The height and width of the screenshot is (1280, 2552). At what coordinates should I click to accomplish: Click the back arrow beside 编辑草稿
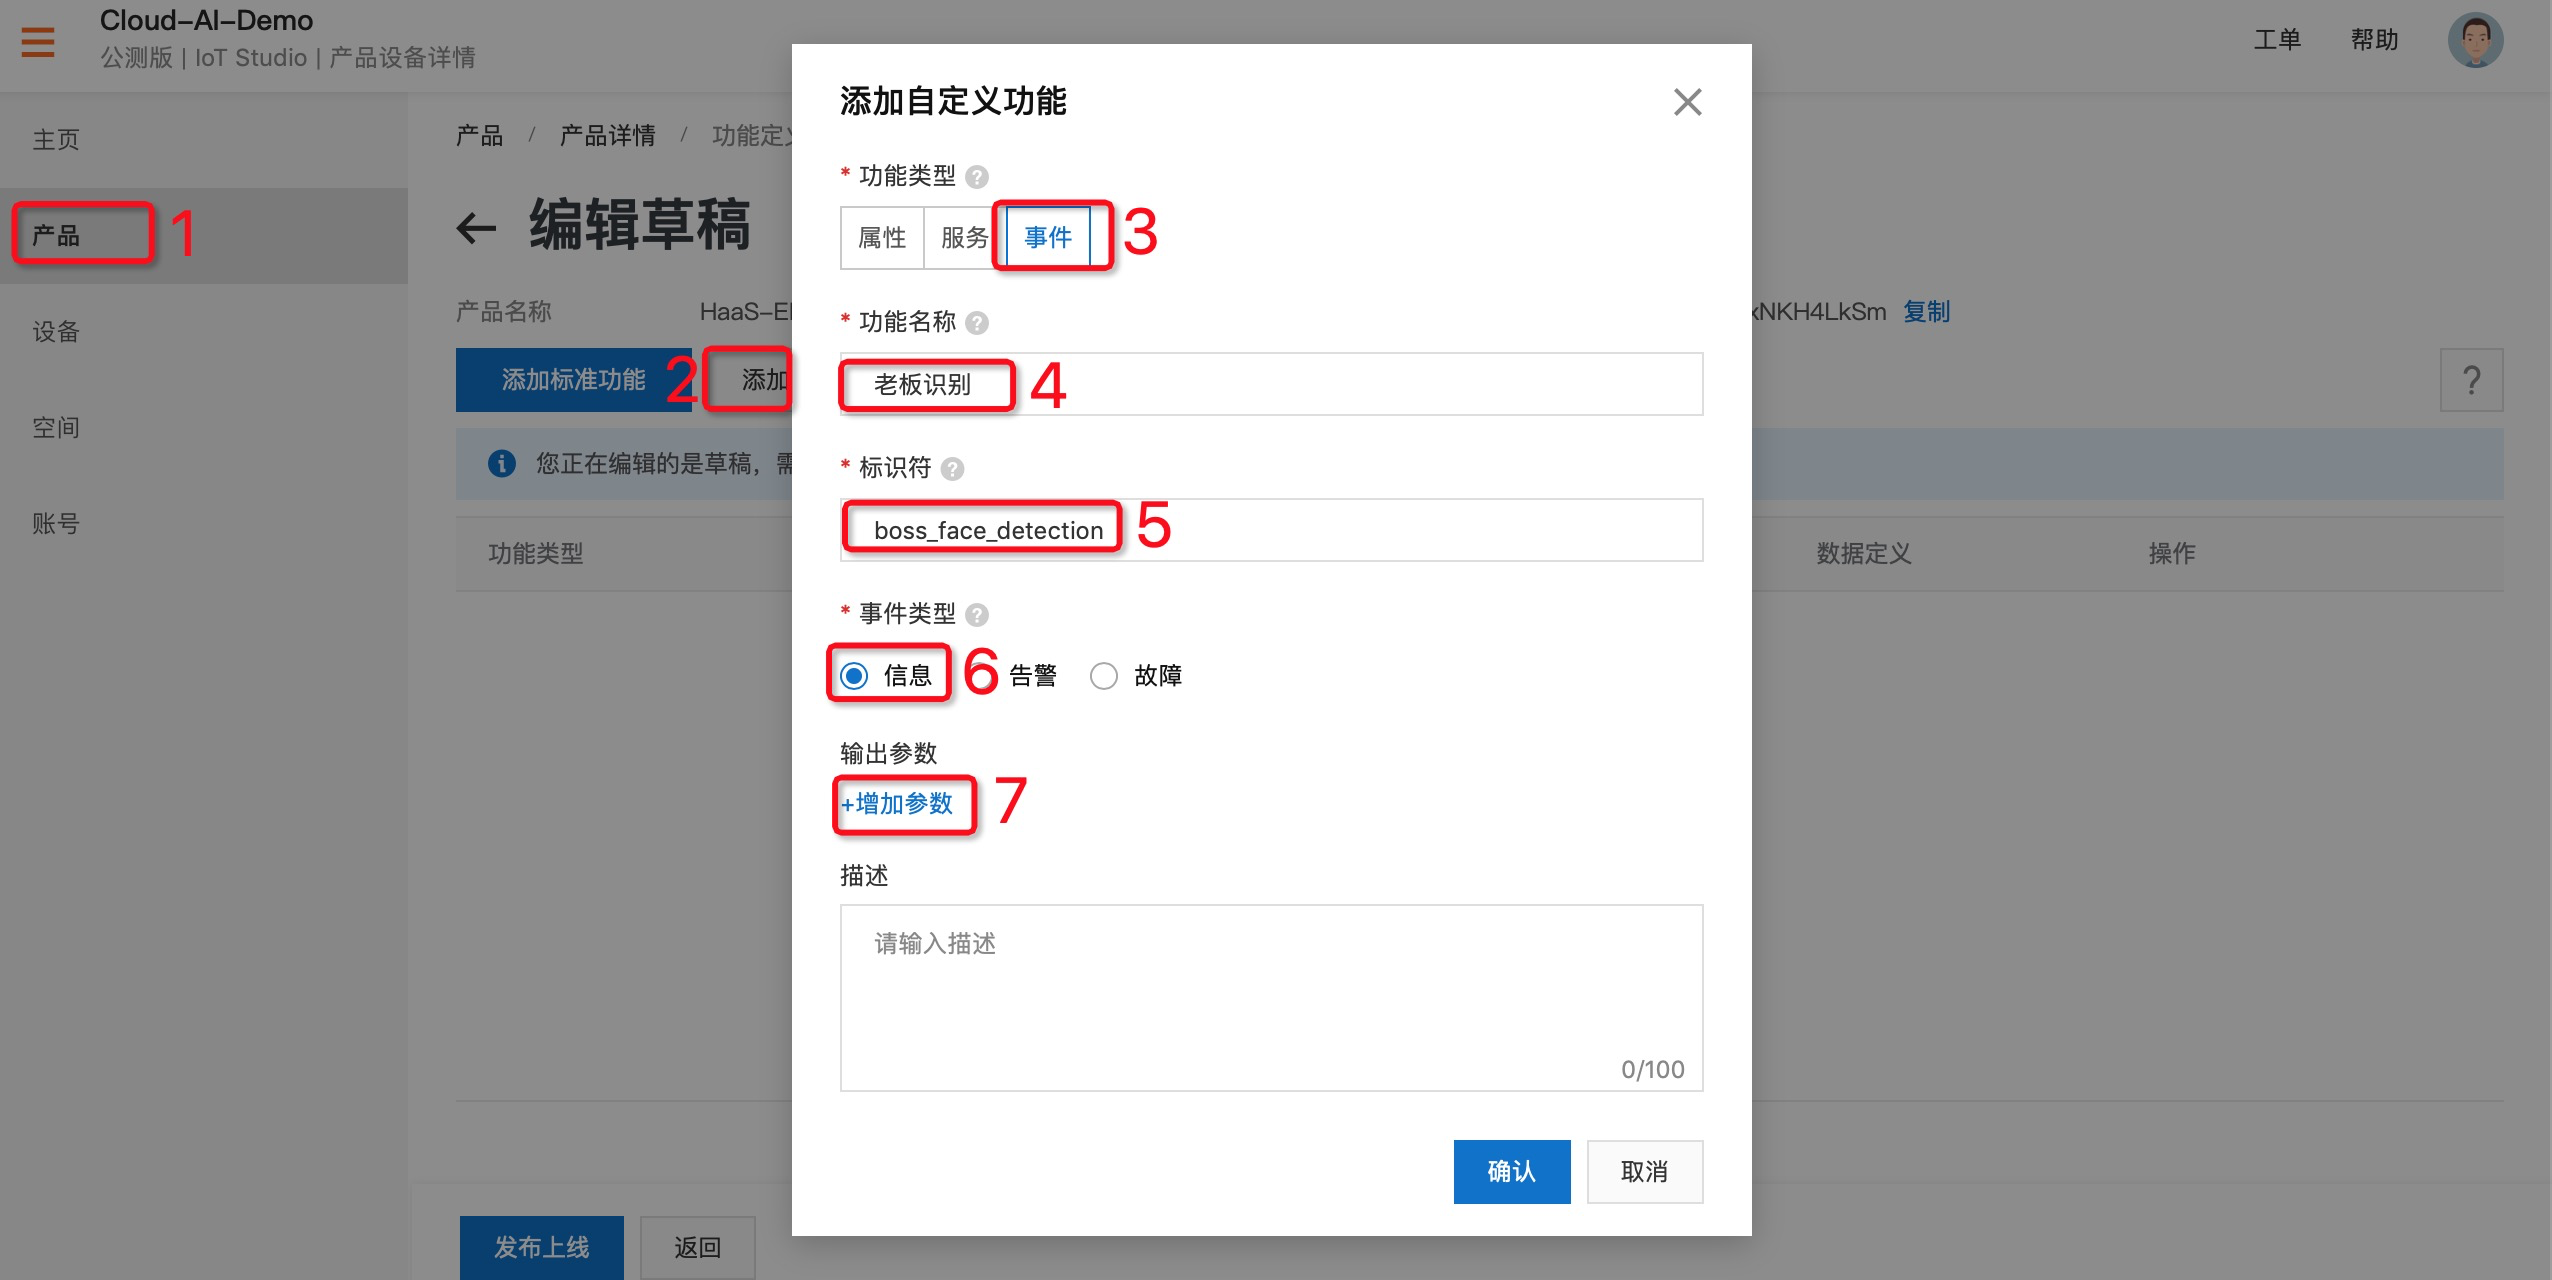click(x=476, y=228)
